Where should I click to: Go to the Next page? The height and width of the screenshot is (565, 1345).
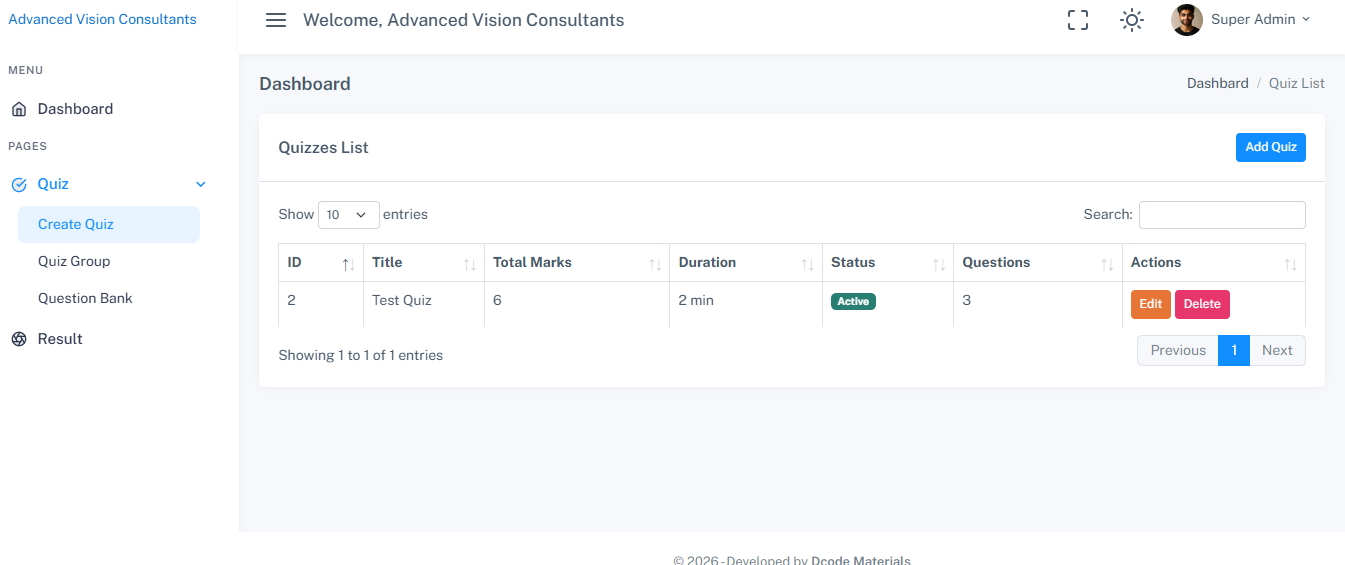tap(1276, 350)
